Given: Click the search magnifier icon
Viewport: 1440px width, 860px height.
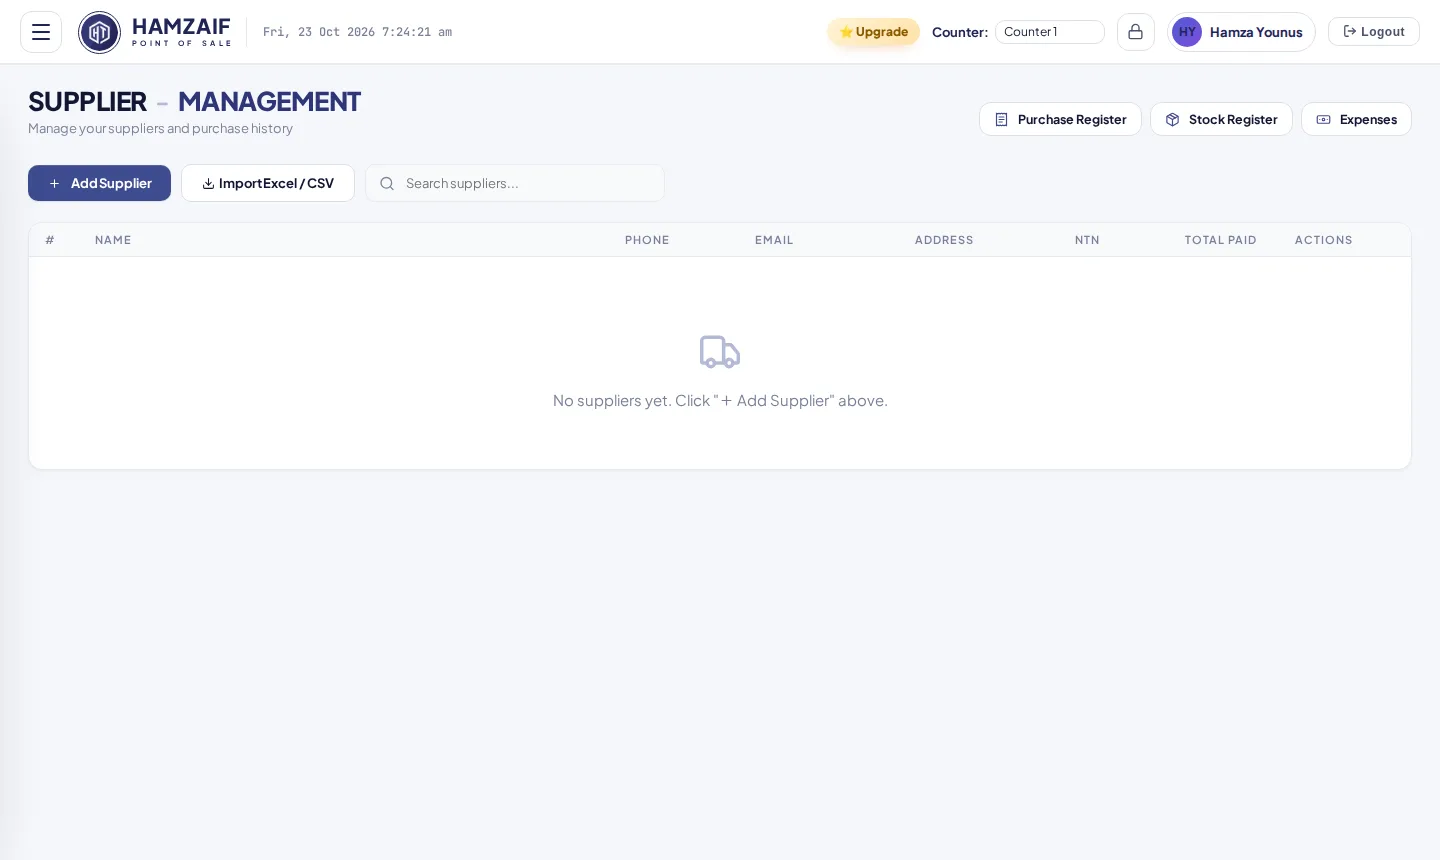Looking at the screenshot, I should (x=387, y=183).
